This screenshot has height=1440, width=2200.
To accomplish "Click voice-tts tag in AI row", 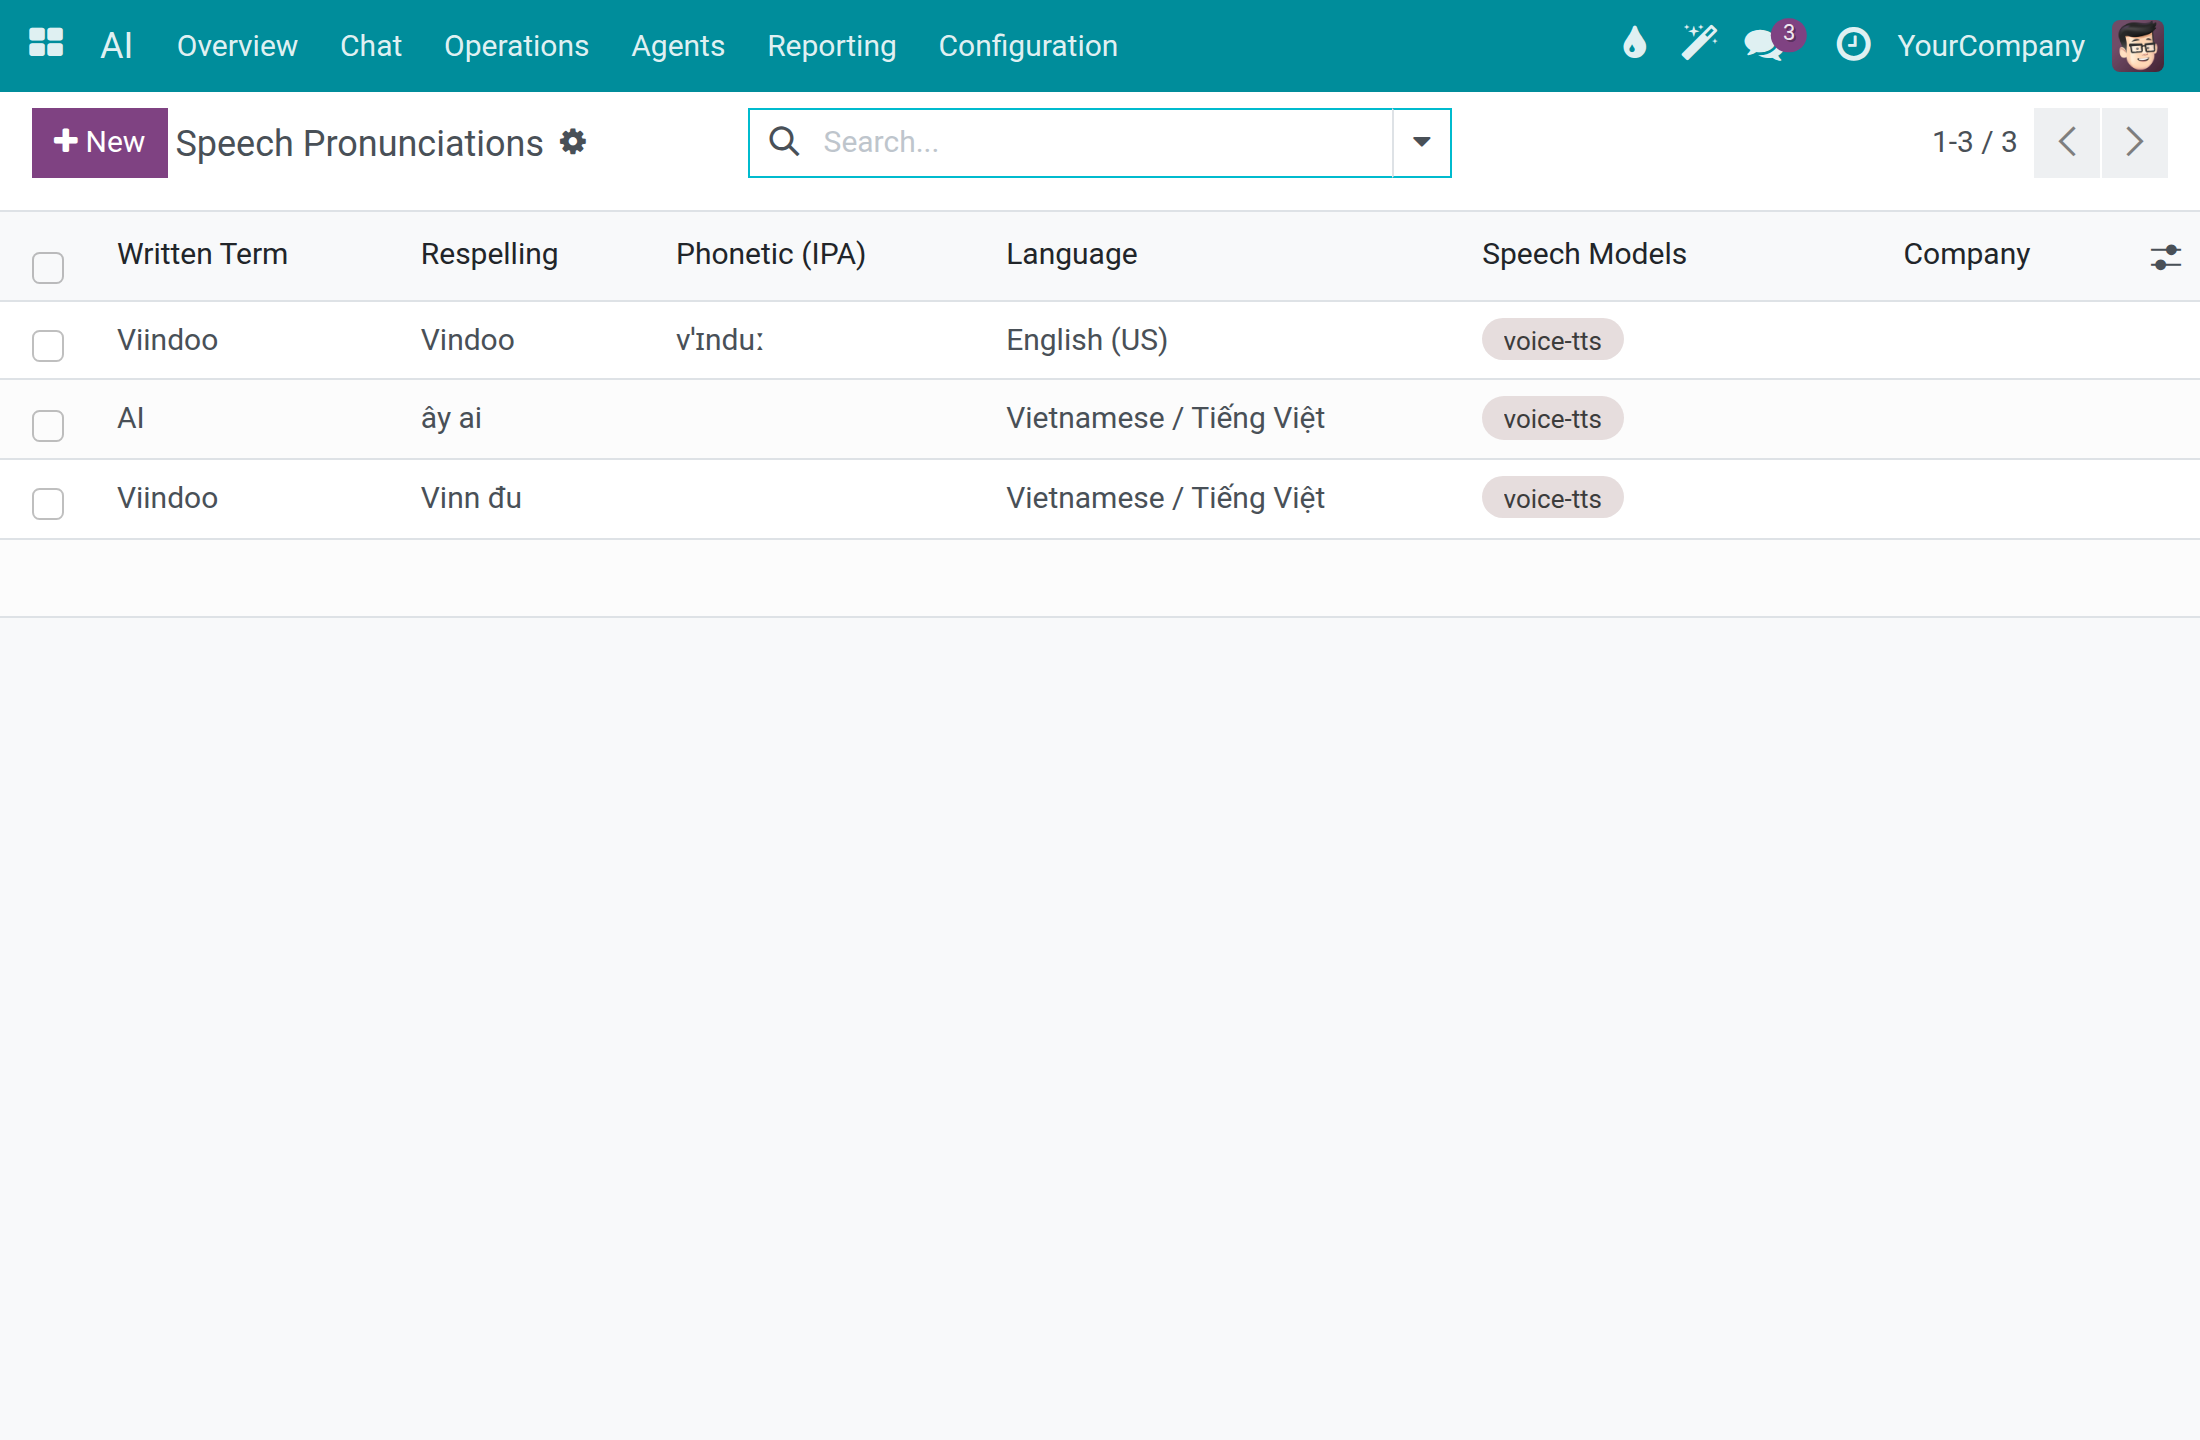I will pyautogui.click(x=1552, y=418).
